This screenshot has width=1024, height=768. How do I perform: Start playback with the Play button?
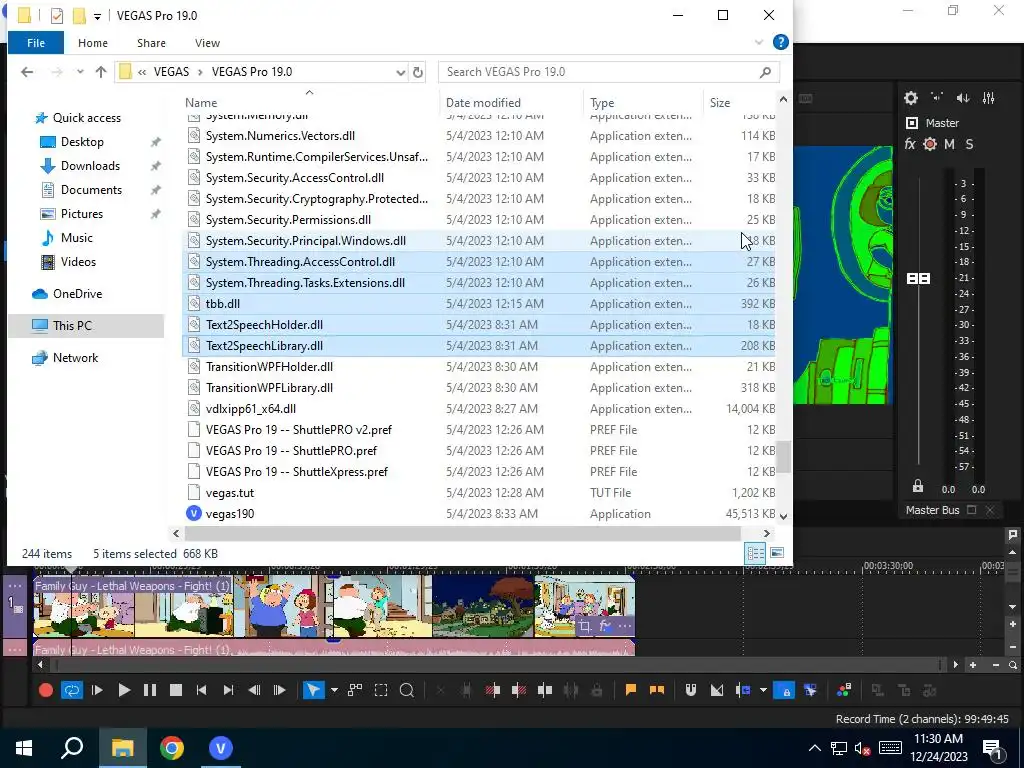124,690
